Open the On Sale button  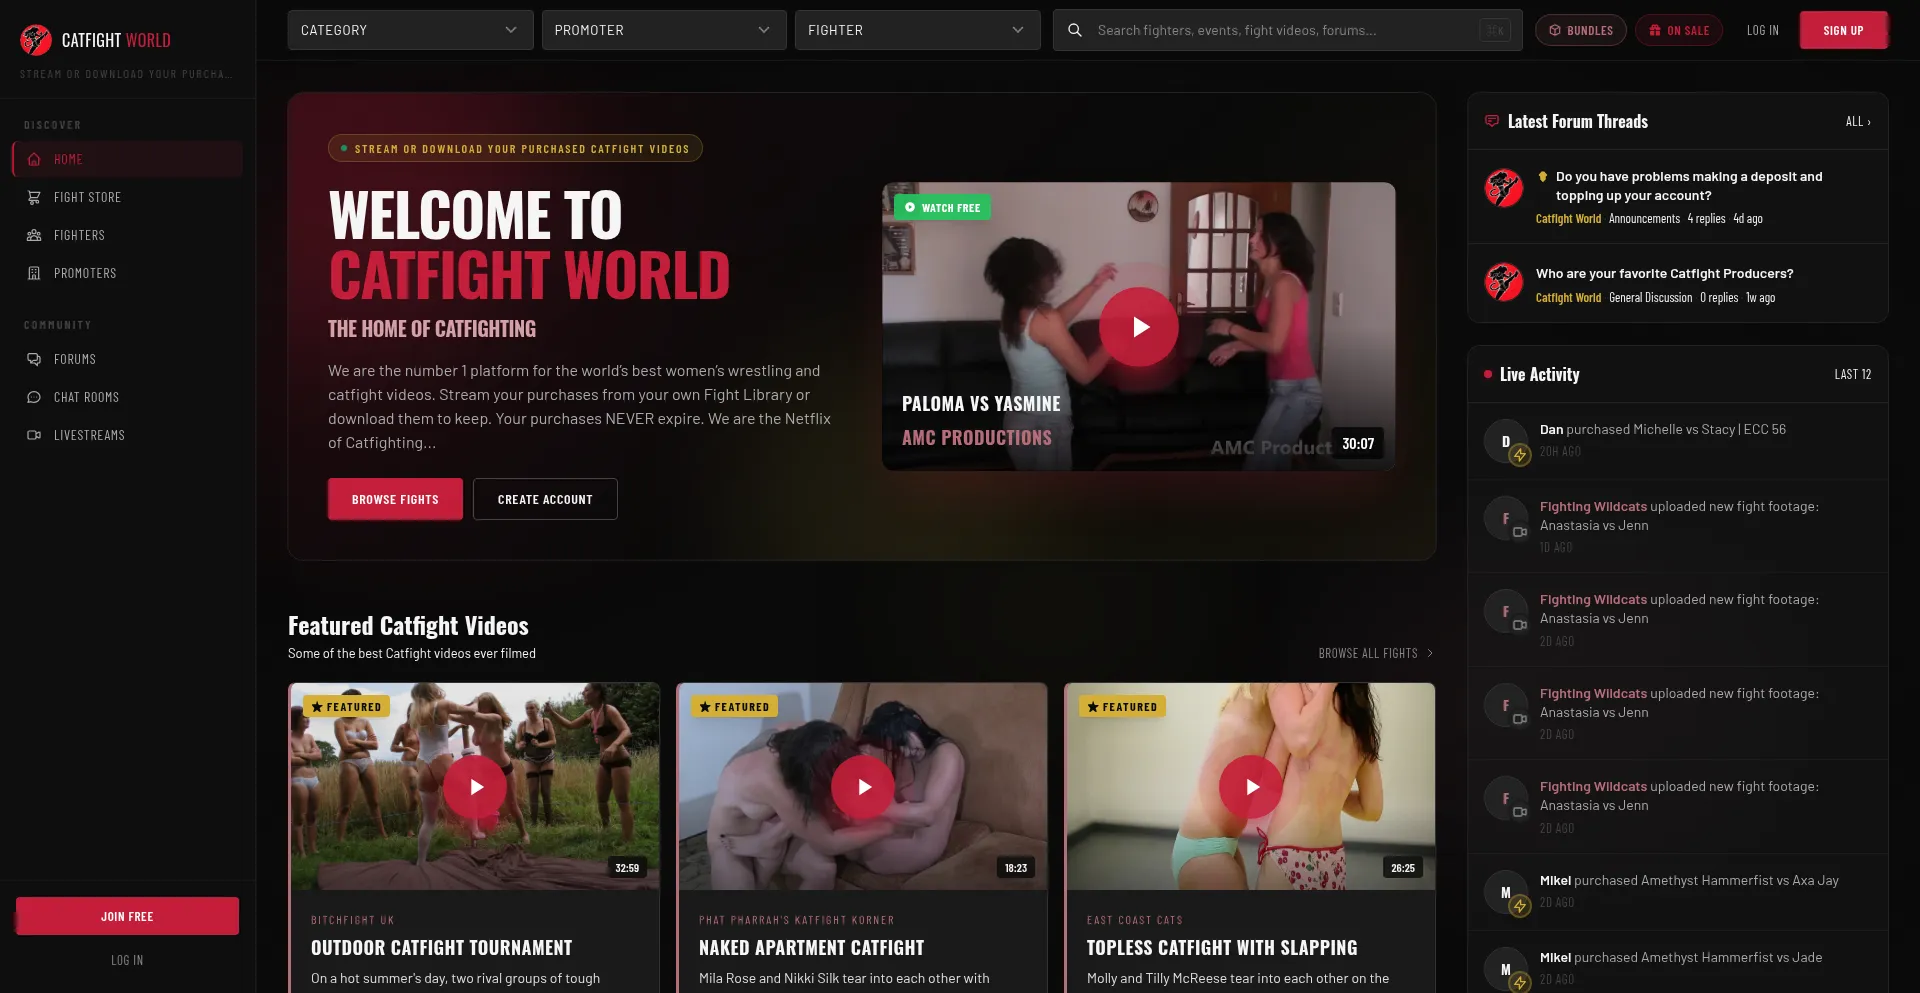click(x=1679, y=30)
